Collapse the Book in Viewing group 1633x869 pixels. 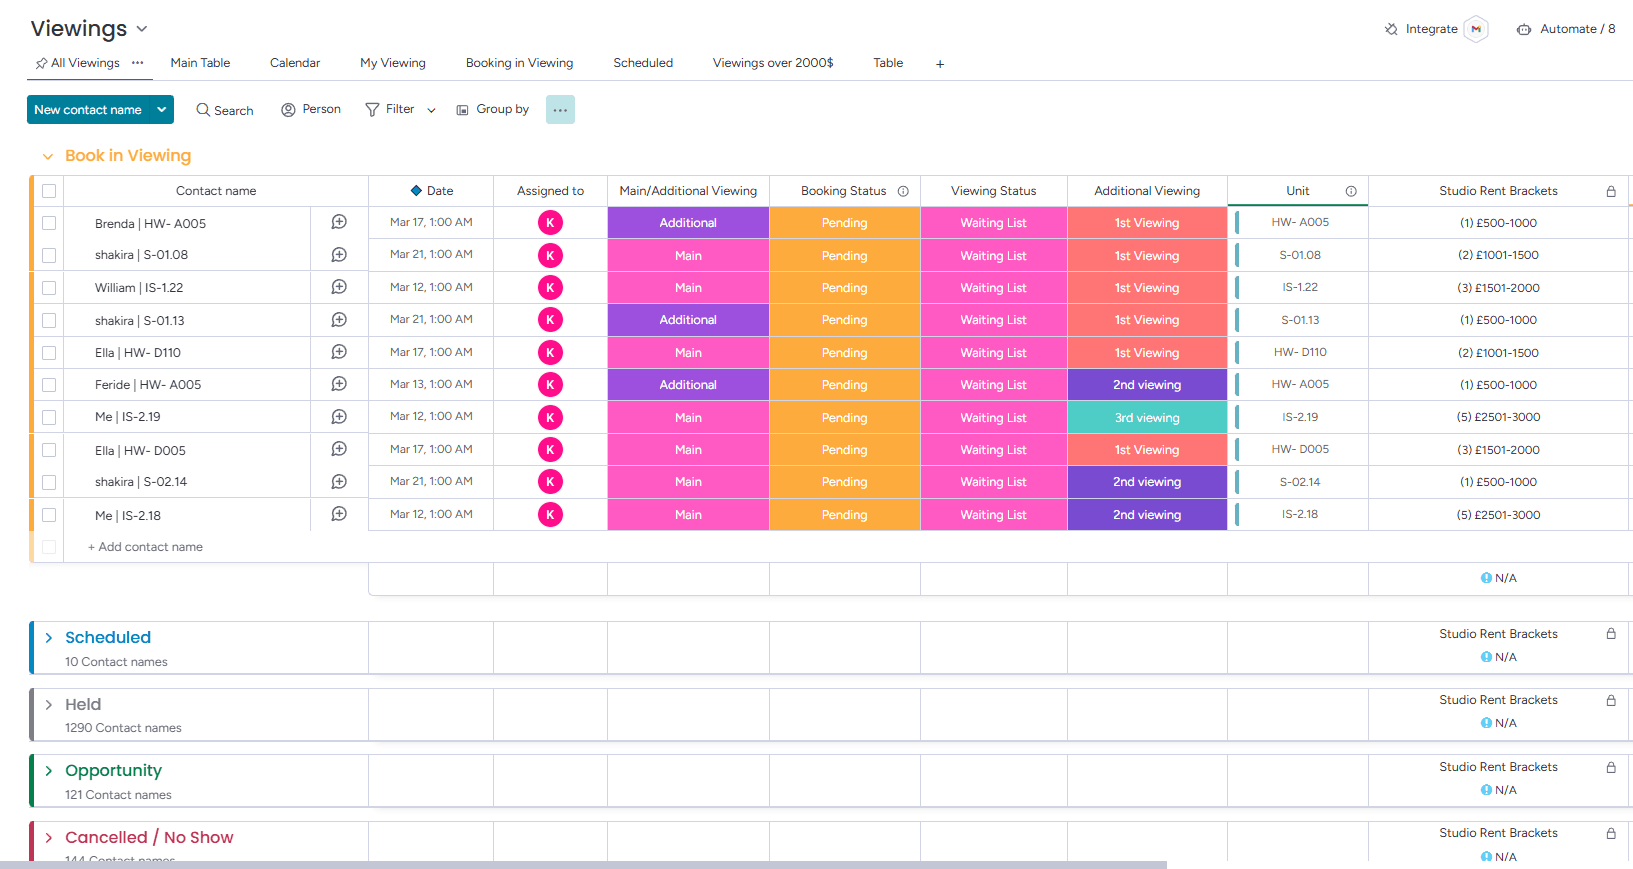pos(47,157)
